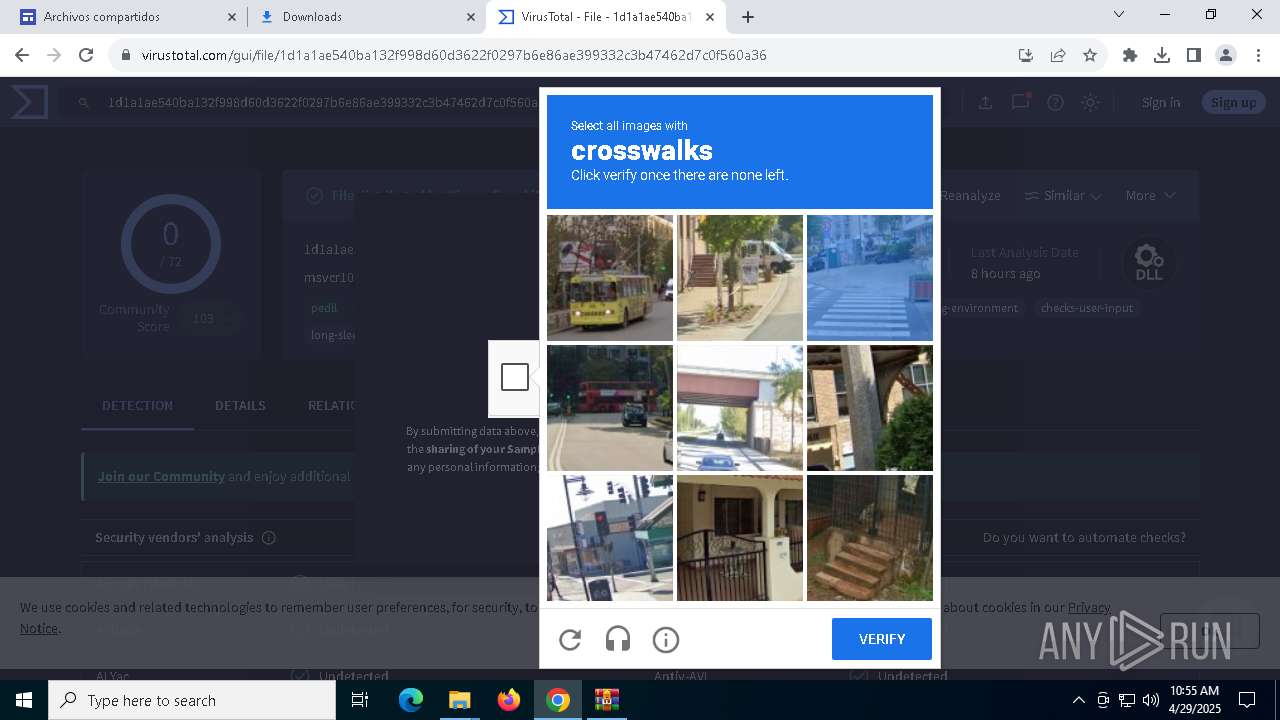Select the highway overpass bridge tile
This screenshot has width=1280, height=720.
[x=740, y=408]
